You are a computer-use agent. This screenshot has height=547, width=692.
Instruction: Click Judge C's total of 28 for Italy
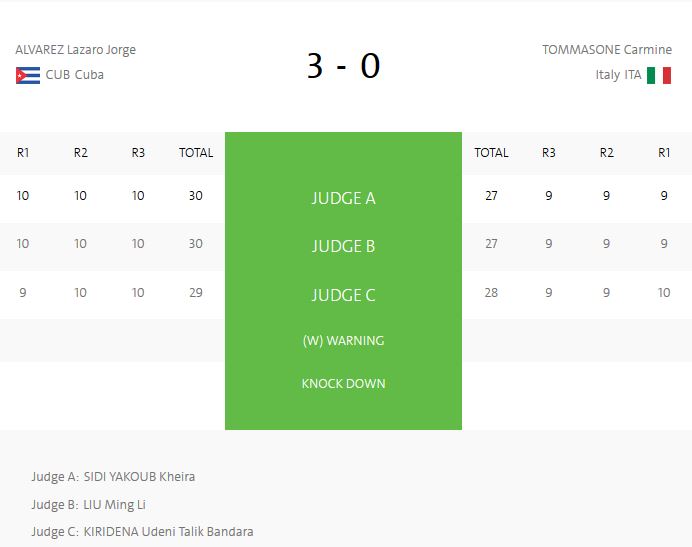(x=491, y=293)
